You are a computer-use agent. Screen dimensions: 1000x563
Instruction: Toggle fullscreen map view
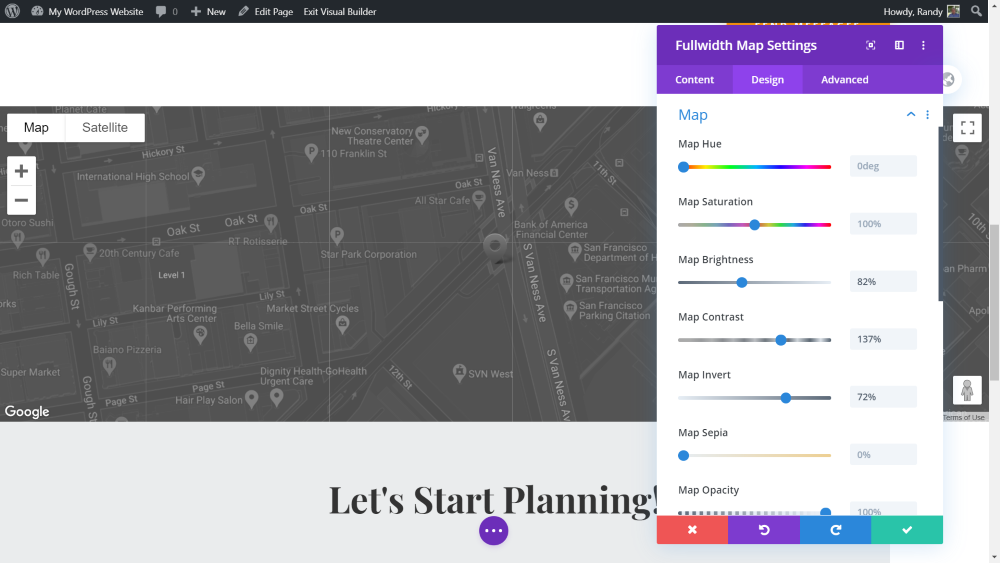[967, 128]
